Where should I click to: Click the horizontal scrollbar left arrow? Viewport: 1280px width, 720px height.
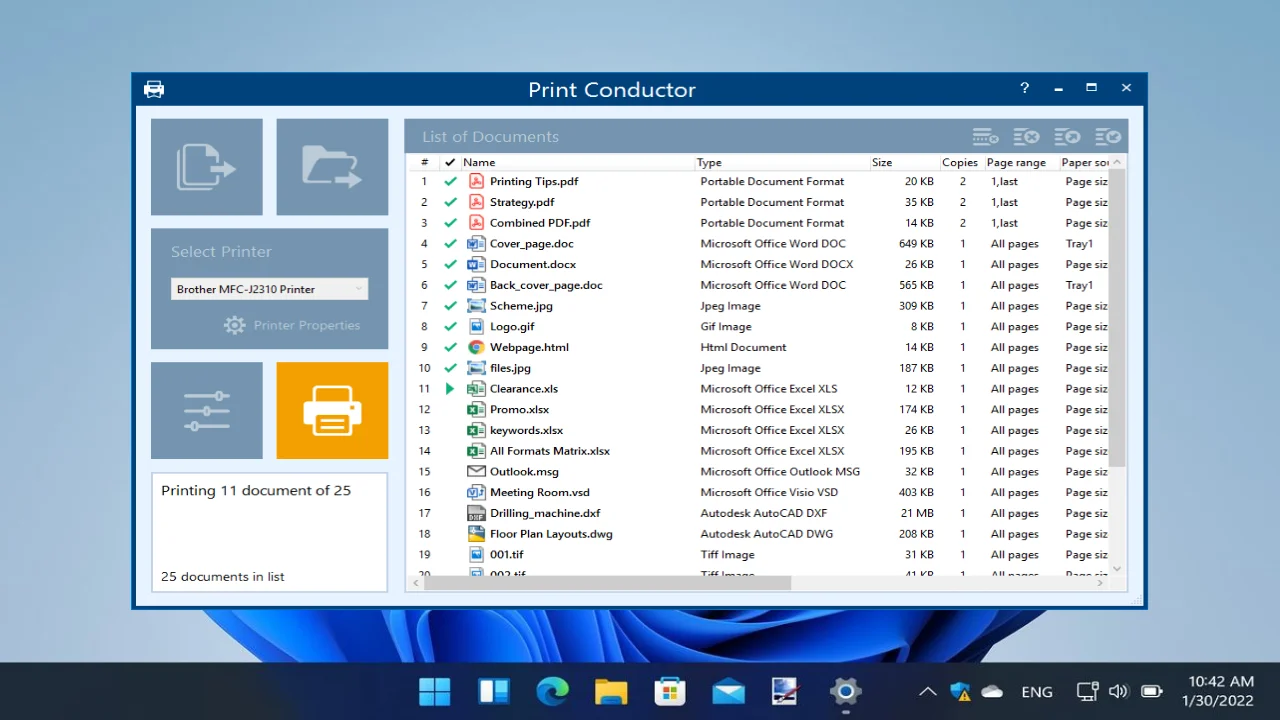pyautogui.click(x=416, y=583)
